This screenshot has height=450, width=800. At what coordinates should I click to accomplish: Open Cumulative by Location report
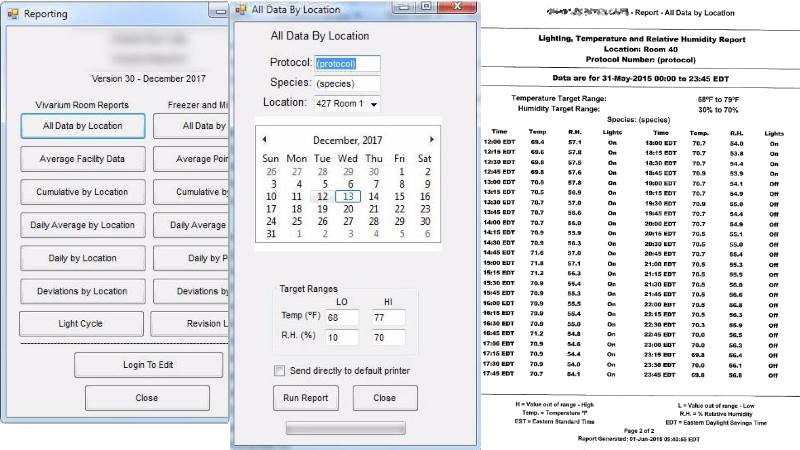(x=83, y=192)
